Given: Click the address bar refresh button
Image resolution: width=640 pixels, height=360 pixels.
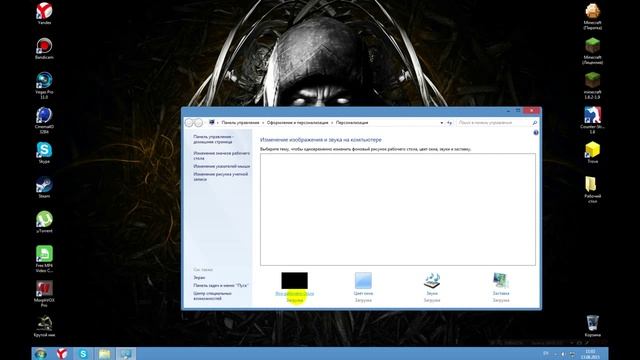Looking at the screenshot, I should (x=449, y=122).
